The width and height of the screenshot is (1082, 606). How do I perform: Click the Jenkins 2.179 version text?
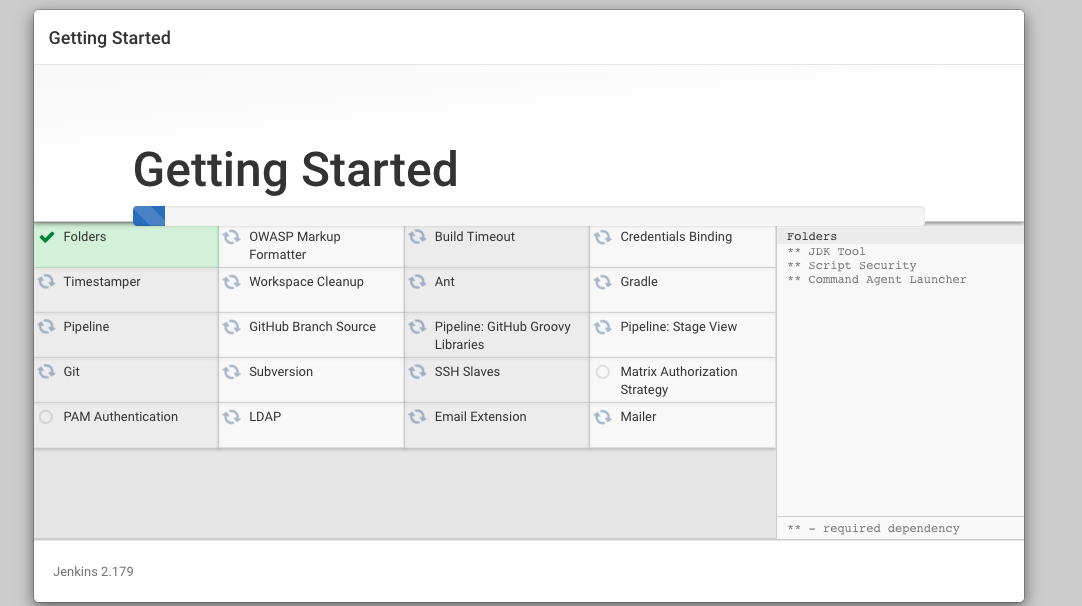[x=93, y=572]
